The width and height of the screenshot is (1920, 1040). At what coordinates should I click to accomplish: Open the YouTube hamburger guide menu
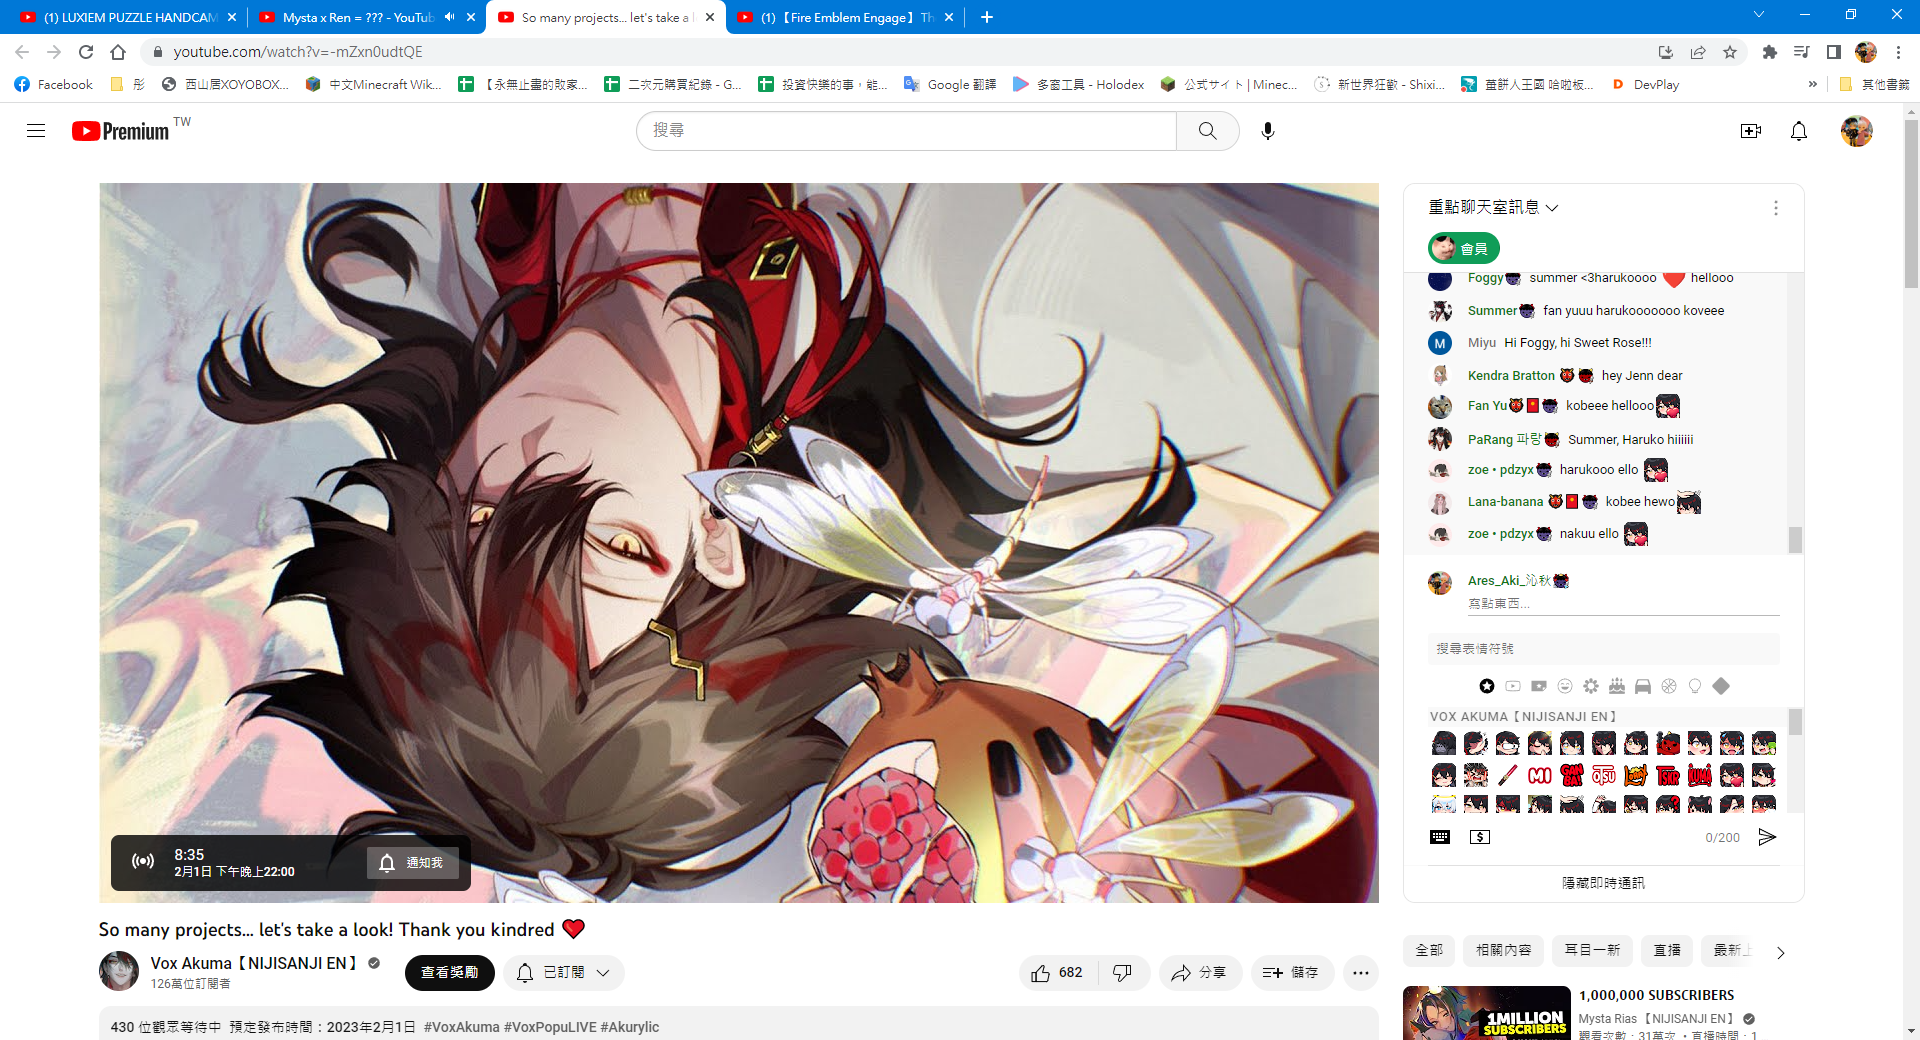pyautogui.click(x=36, y=131)
